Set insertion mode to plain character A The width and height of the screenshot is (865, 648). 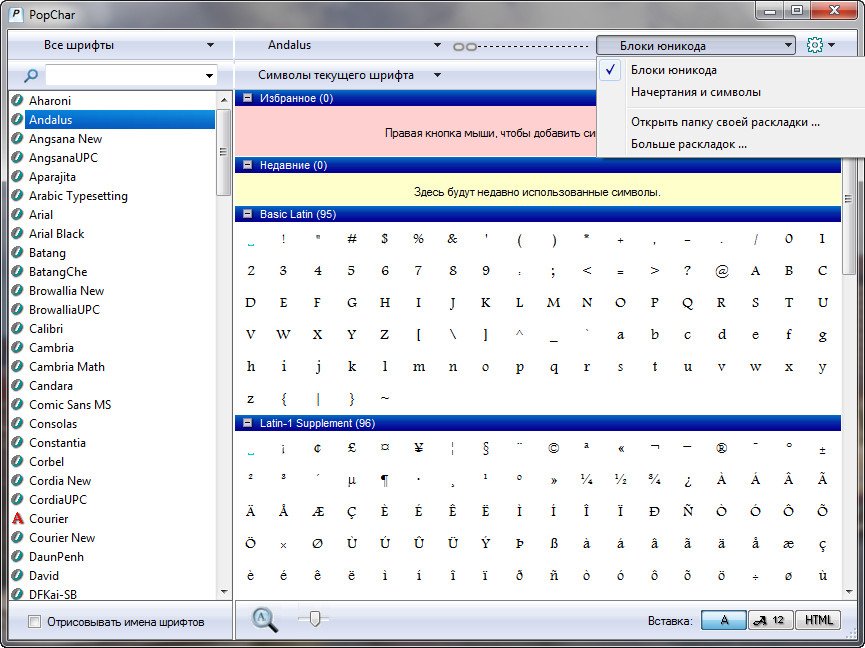tap(724, 620)
